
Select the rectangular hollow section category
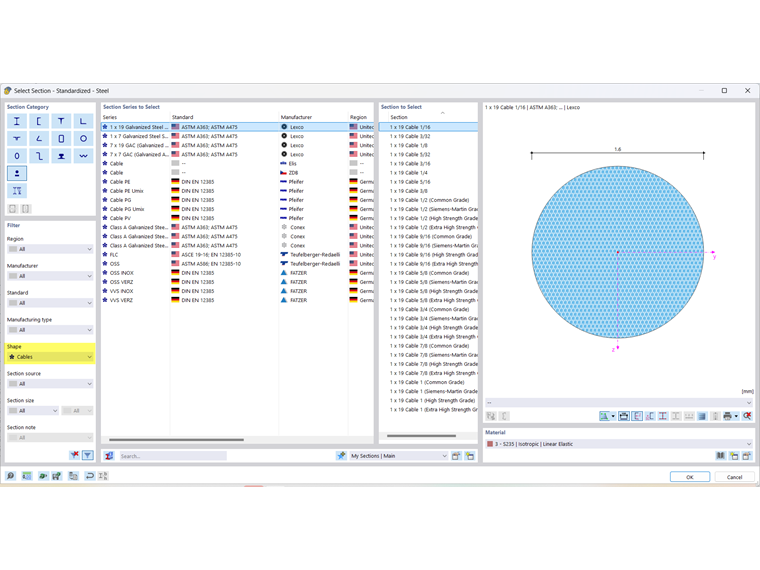(x=61, y=139)
